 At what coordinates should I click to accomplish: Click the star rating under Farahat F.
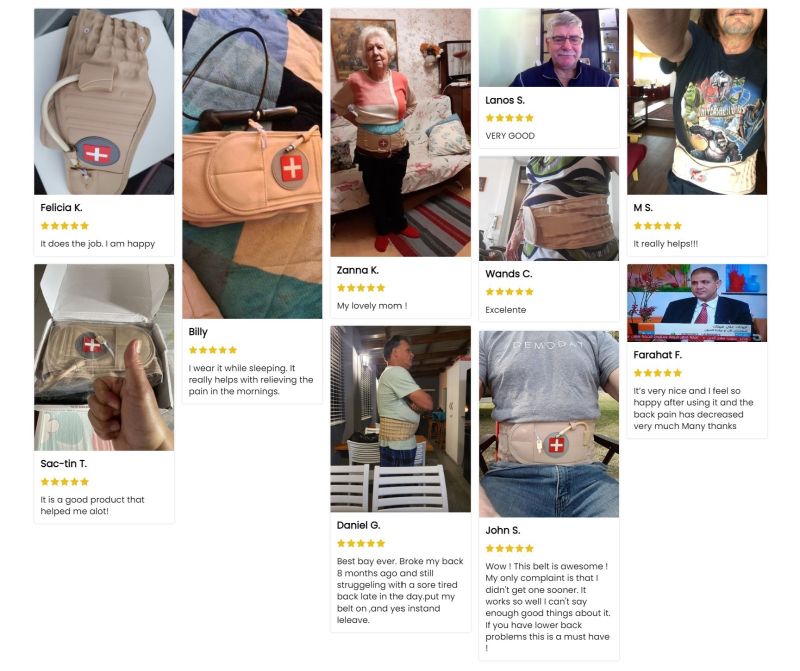pos(658,373)
